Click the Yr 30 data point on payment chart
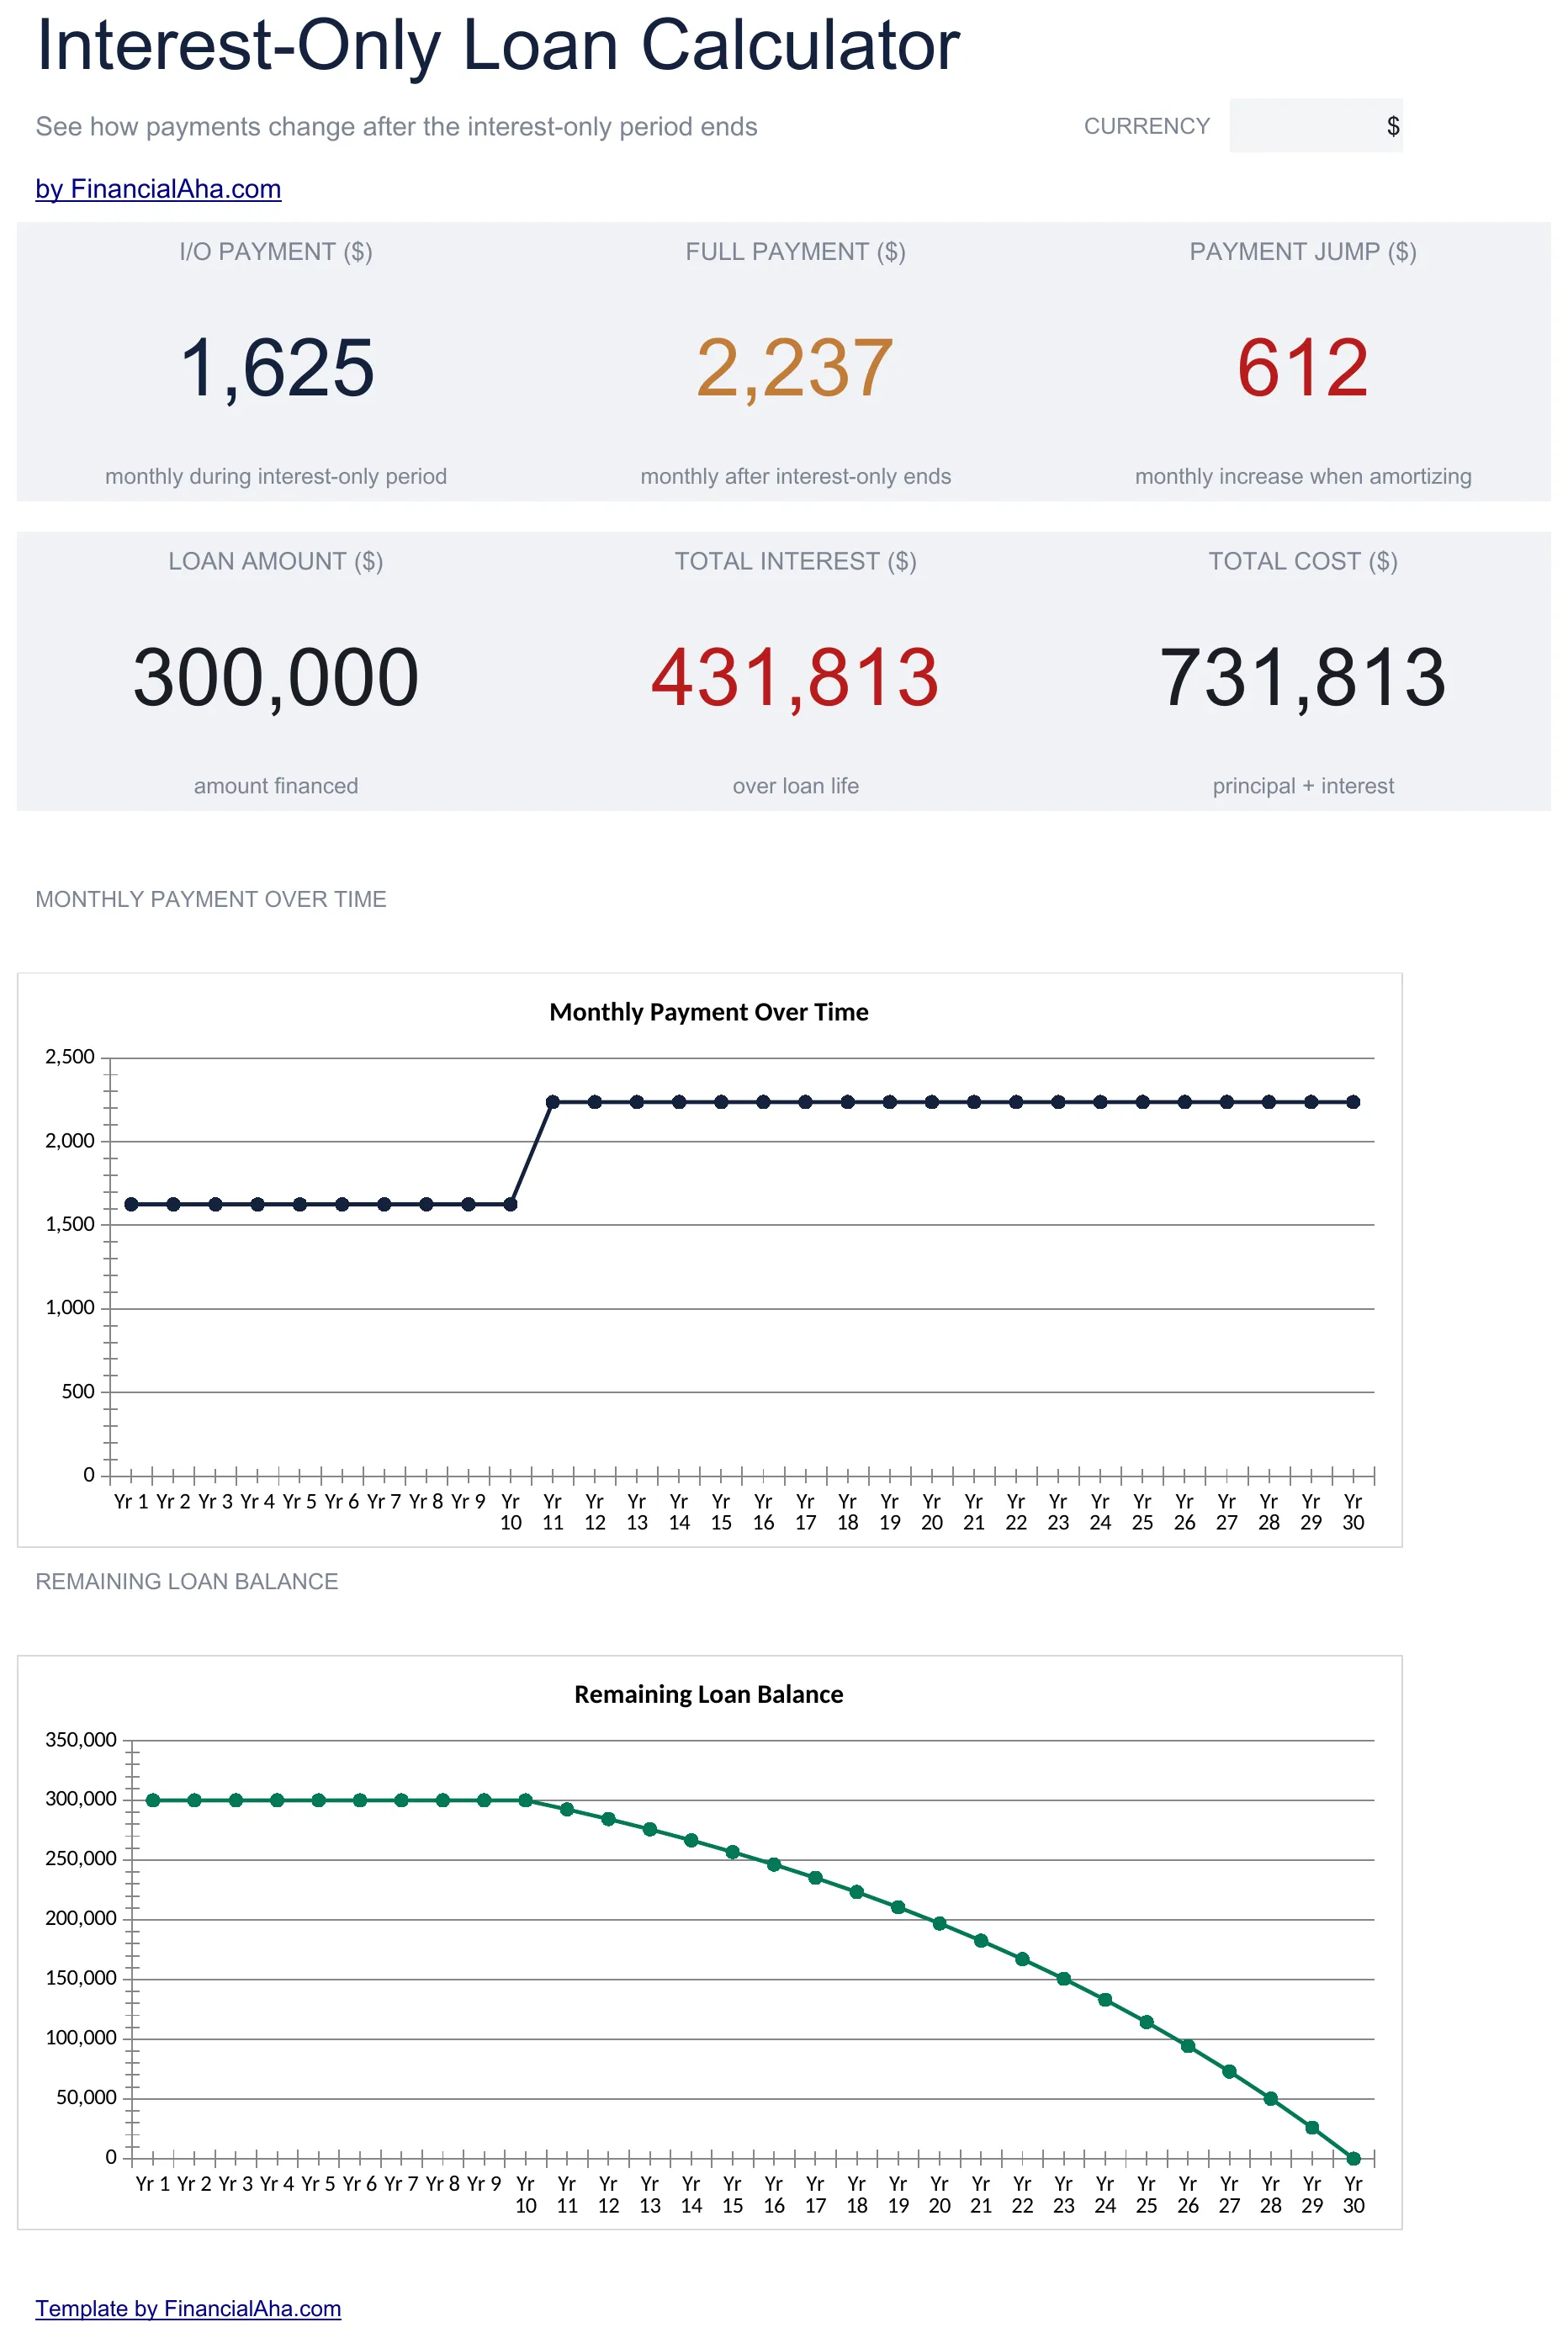This screenshot has height=2338, width=1568. click(1353, 1102)
